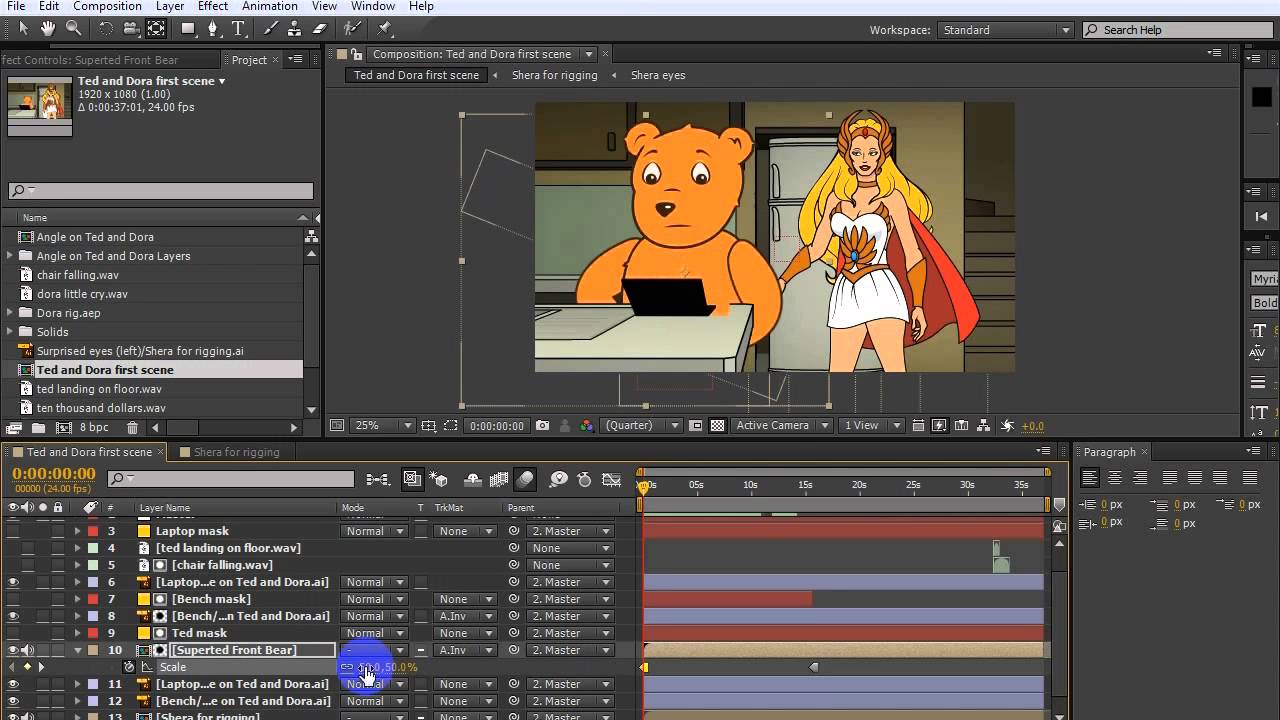Image resolution: width=1280 pixels, height=720 pixels.
Task: Expand the Laptop mask layer properties
Action: click(x=77, y=531)
